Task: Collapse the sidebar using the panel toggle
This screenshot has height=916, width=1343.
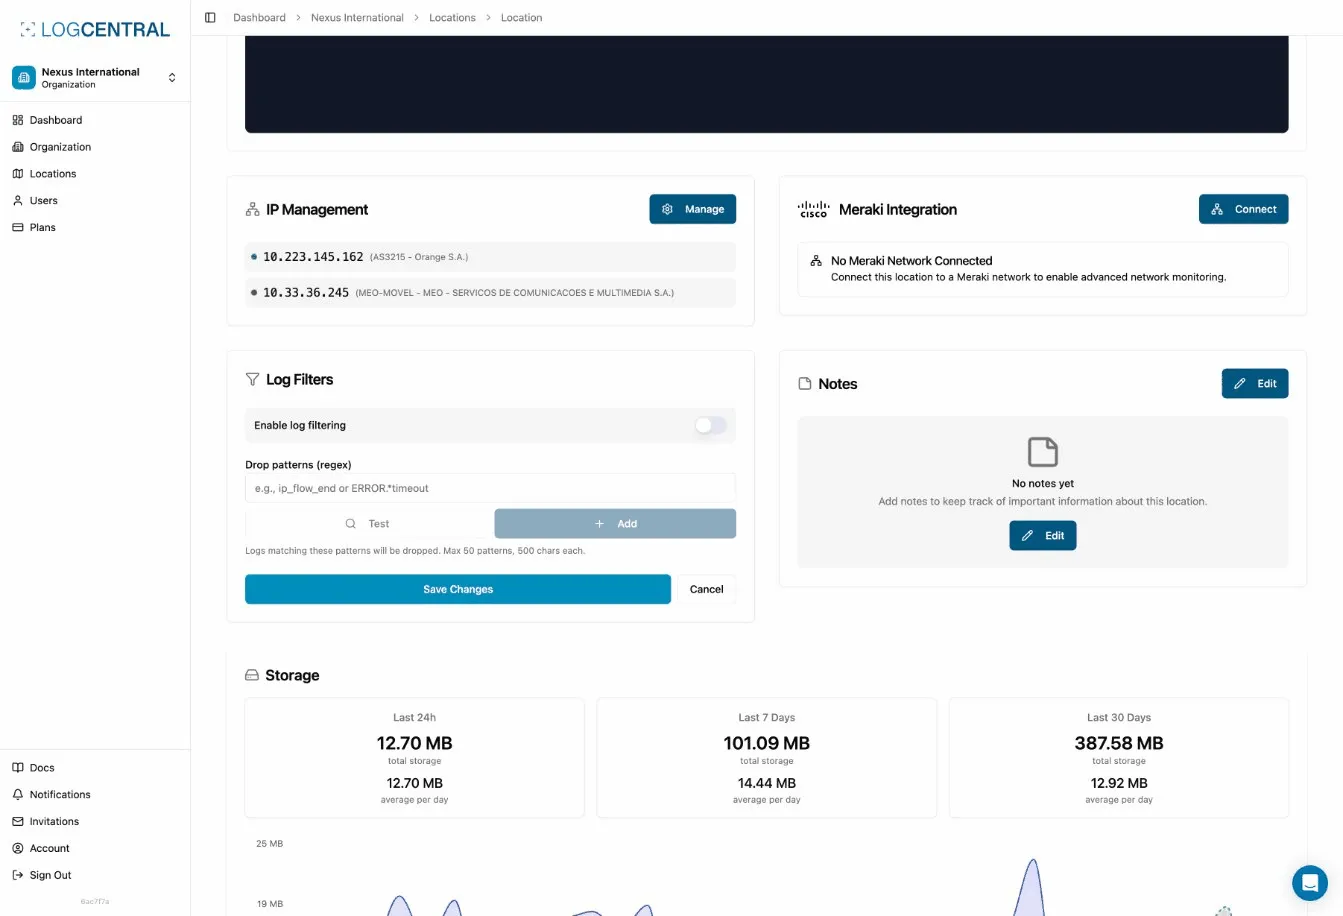Action: click(210, 17)
